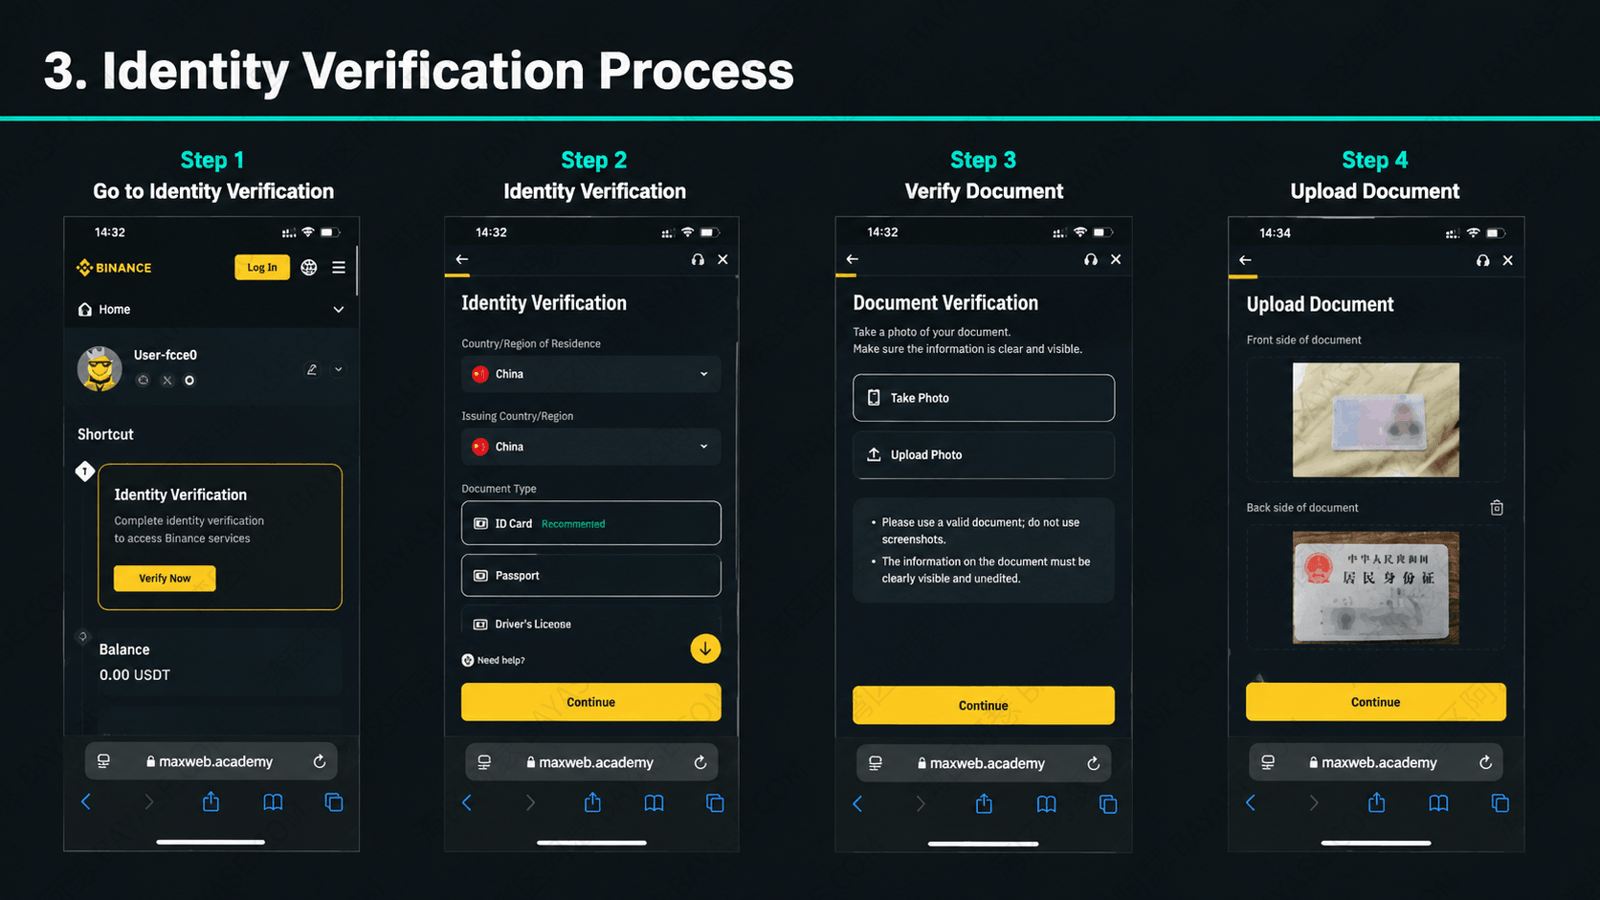Click the Binance logo in Step 1 phone
1600x900 pixels.
pos(114,268)
